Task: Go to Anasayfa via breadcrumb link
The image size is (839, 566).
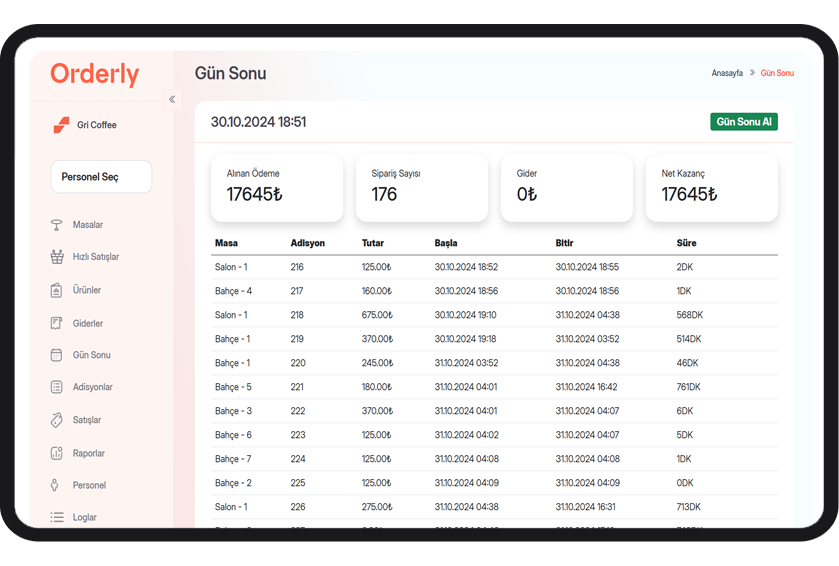Action: pos(727,73)
